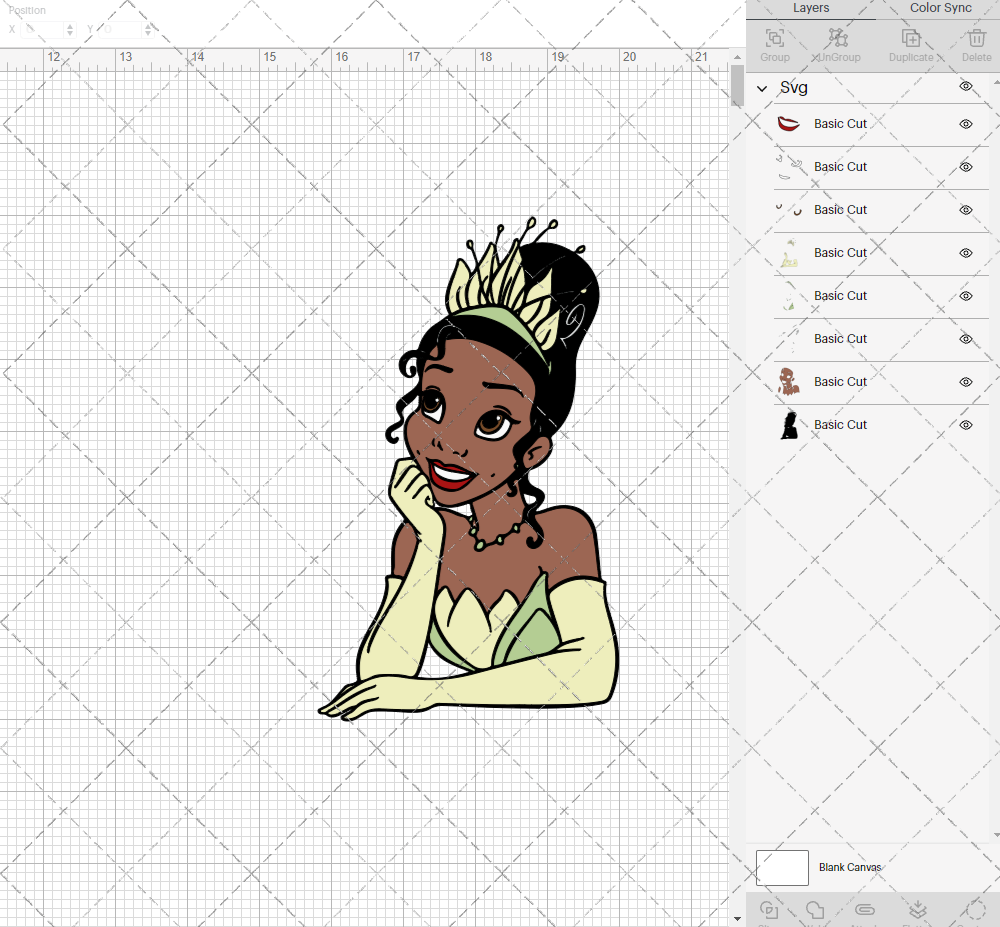The height and width of the screenshot is (927, 1000).
Task: Click the princess image on the canvas
Action: [469, 470]
